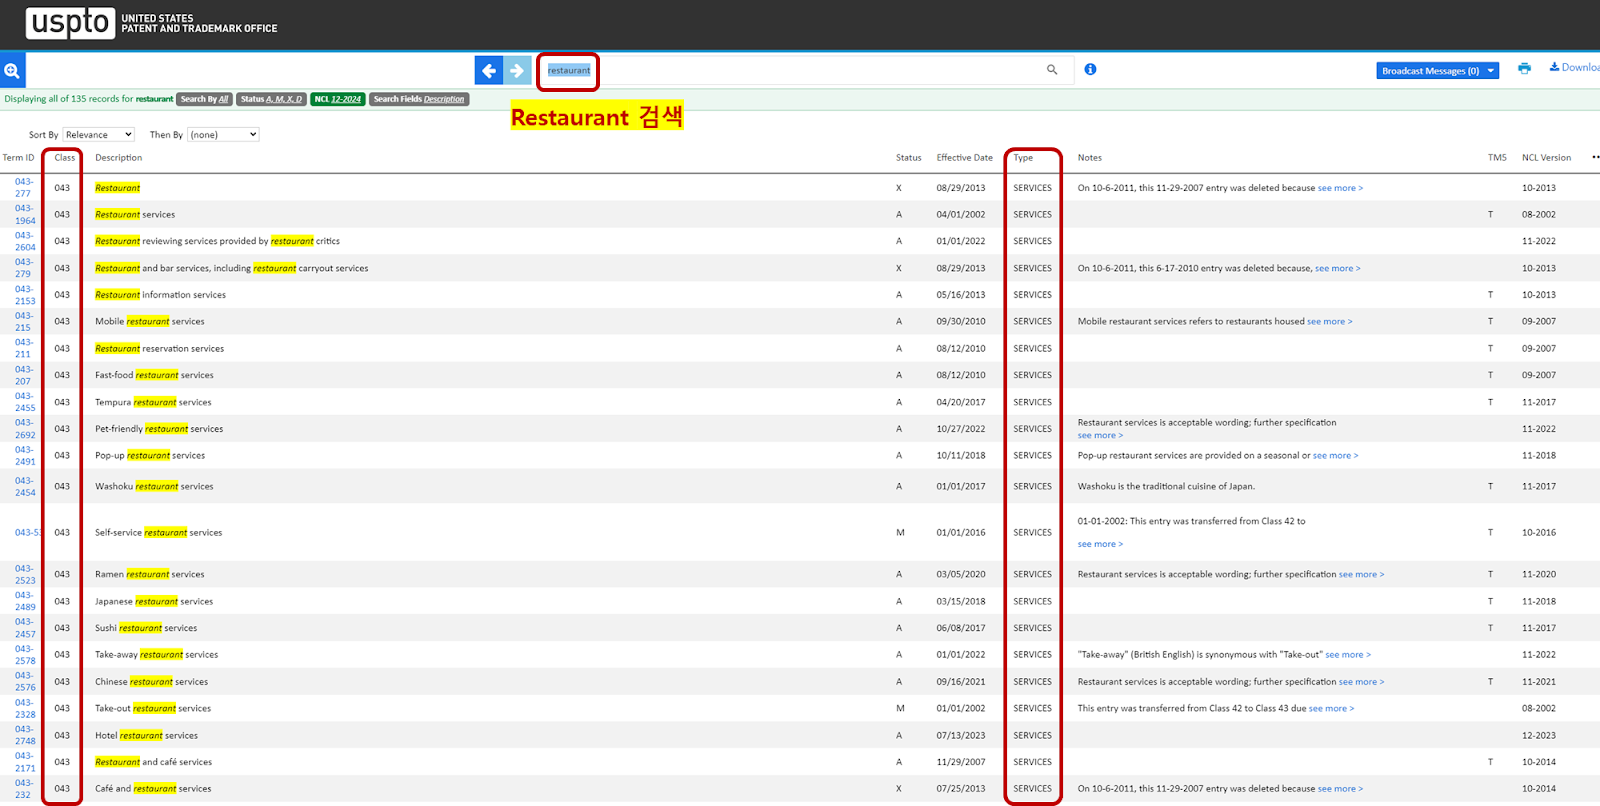Select Washoku restaurant services description
Screen dimensions: 1600x806
[x=154, y=487]
